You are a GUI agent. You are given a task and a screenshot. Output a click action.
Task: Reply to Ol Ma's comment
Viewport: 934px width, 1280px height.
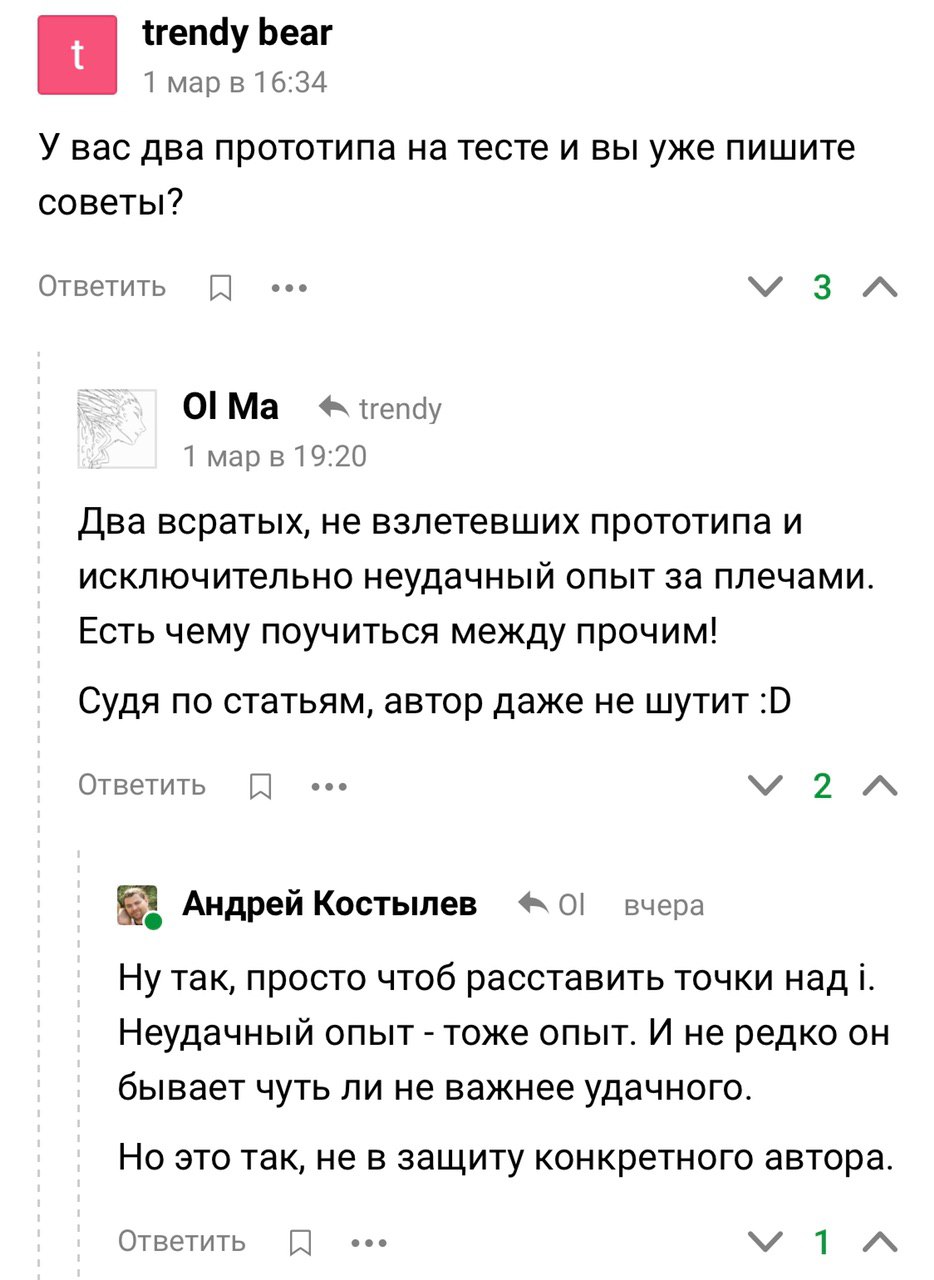[142, 785]
